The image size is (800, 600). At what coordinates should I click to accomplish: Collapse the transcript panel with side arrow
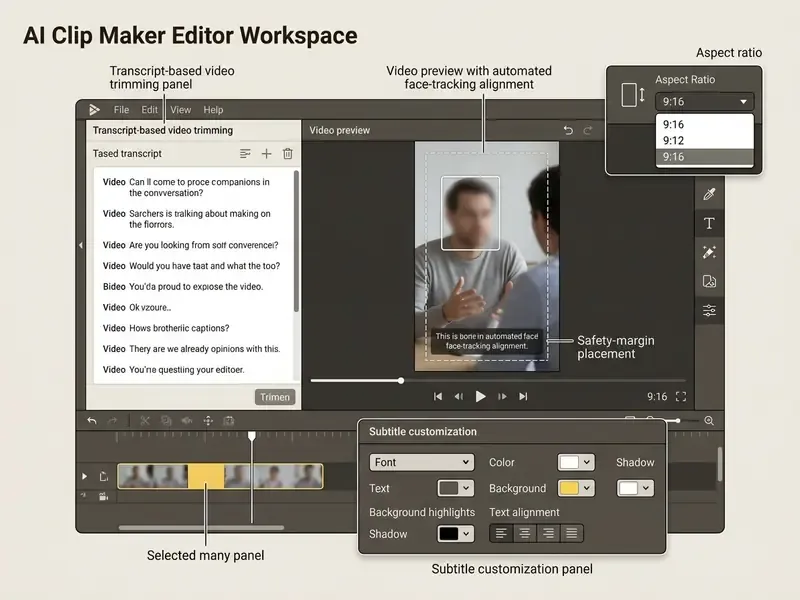[81, 245]
